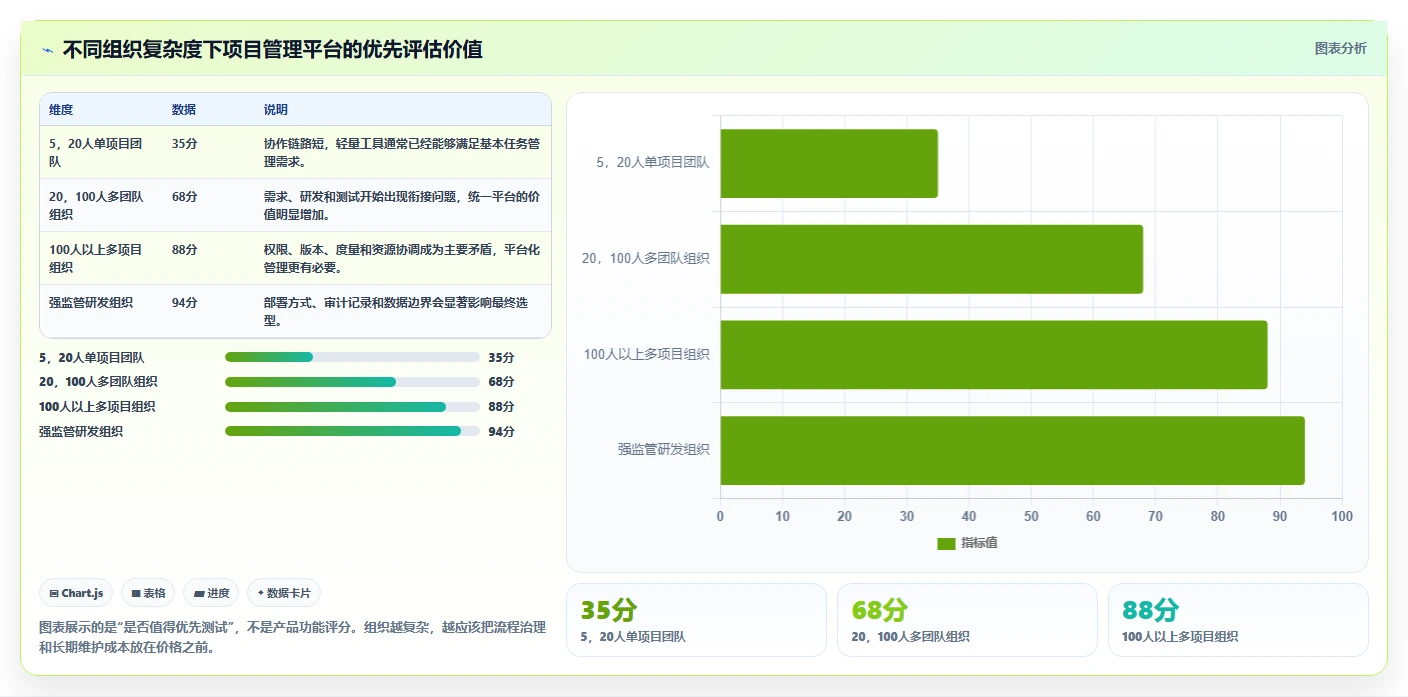Click the chart bar for 20，100人多团队组织
The image size is (1408, 697).
tap(931, 259)
